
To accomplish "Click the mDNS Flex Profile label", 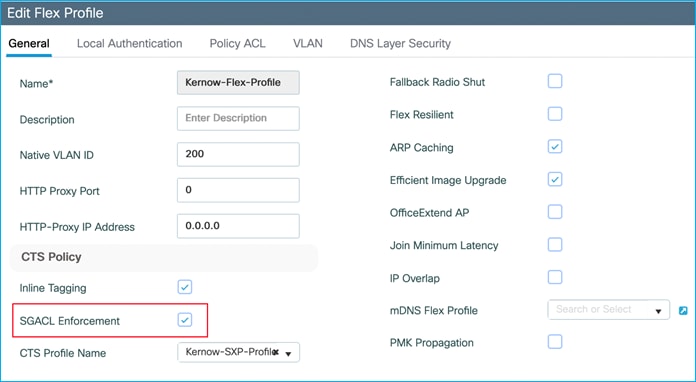I will pyautogui.click(x=434, y=311).
